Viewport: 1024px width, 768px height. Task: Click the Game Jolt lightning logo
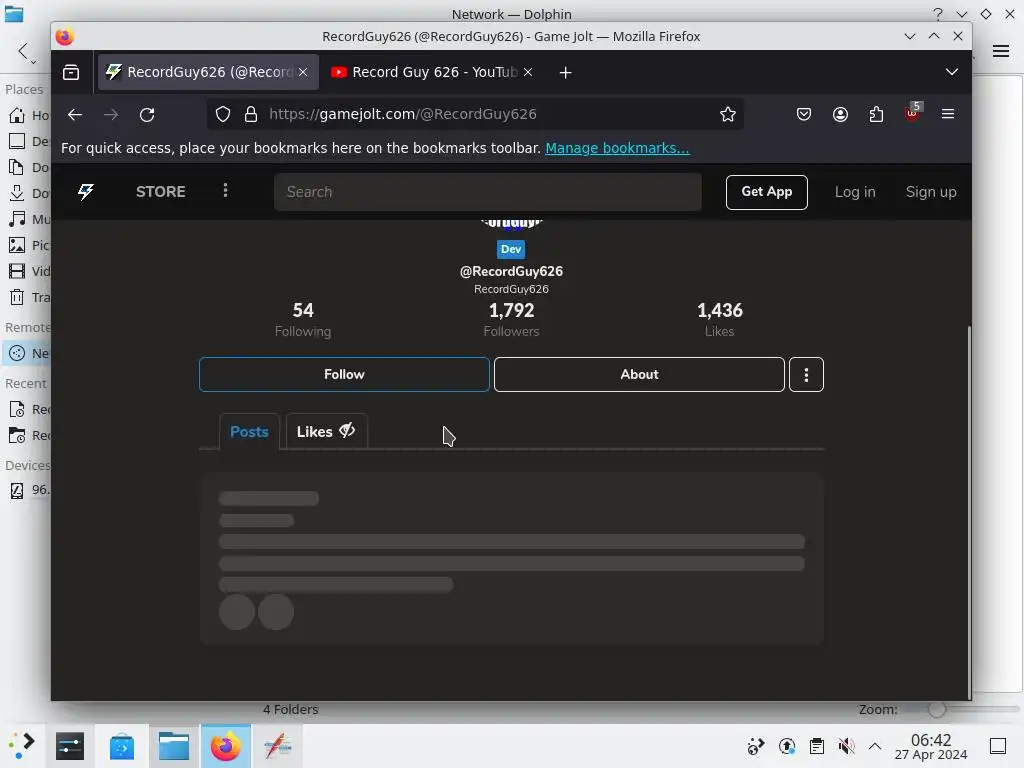coord(86,191)
